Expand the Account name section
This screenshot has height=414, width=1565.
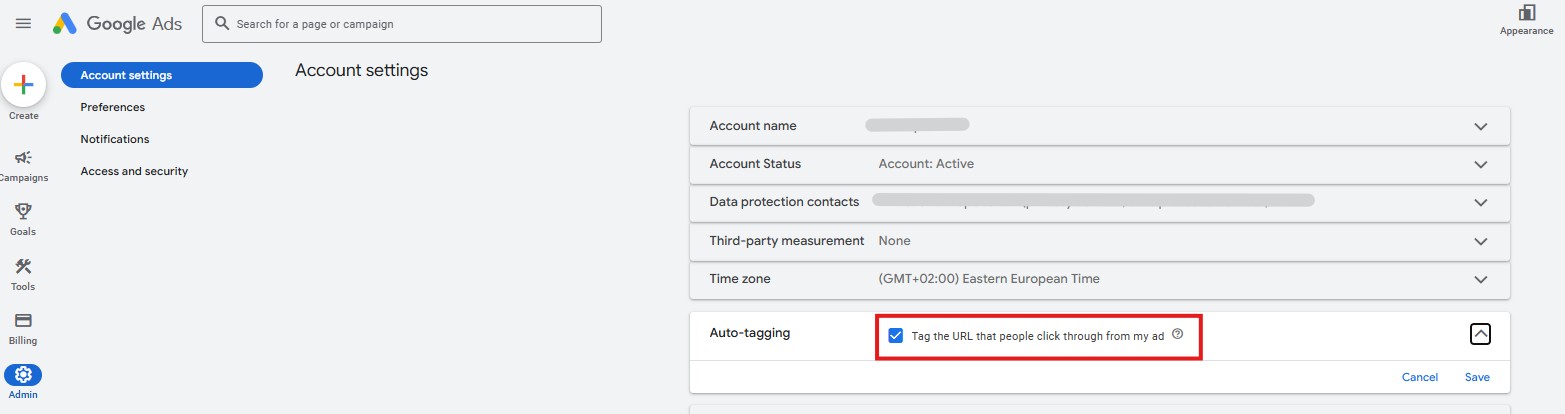[x=1480, y=126]
